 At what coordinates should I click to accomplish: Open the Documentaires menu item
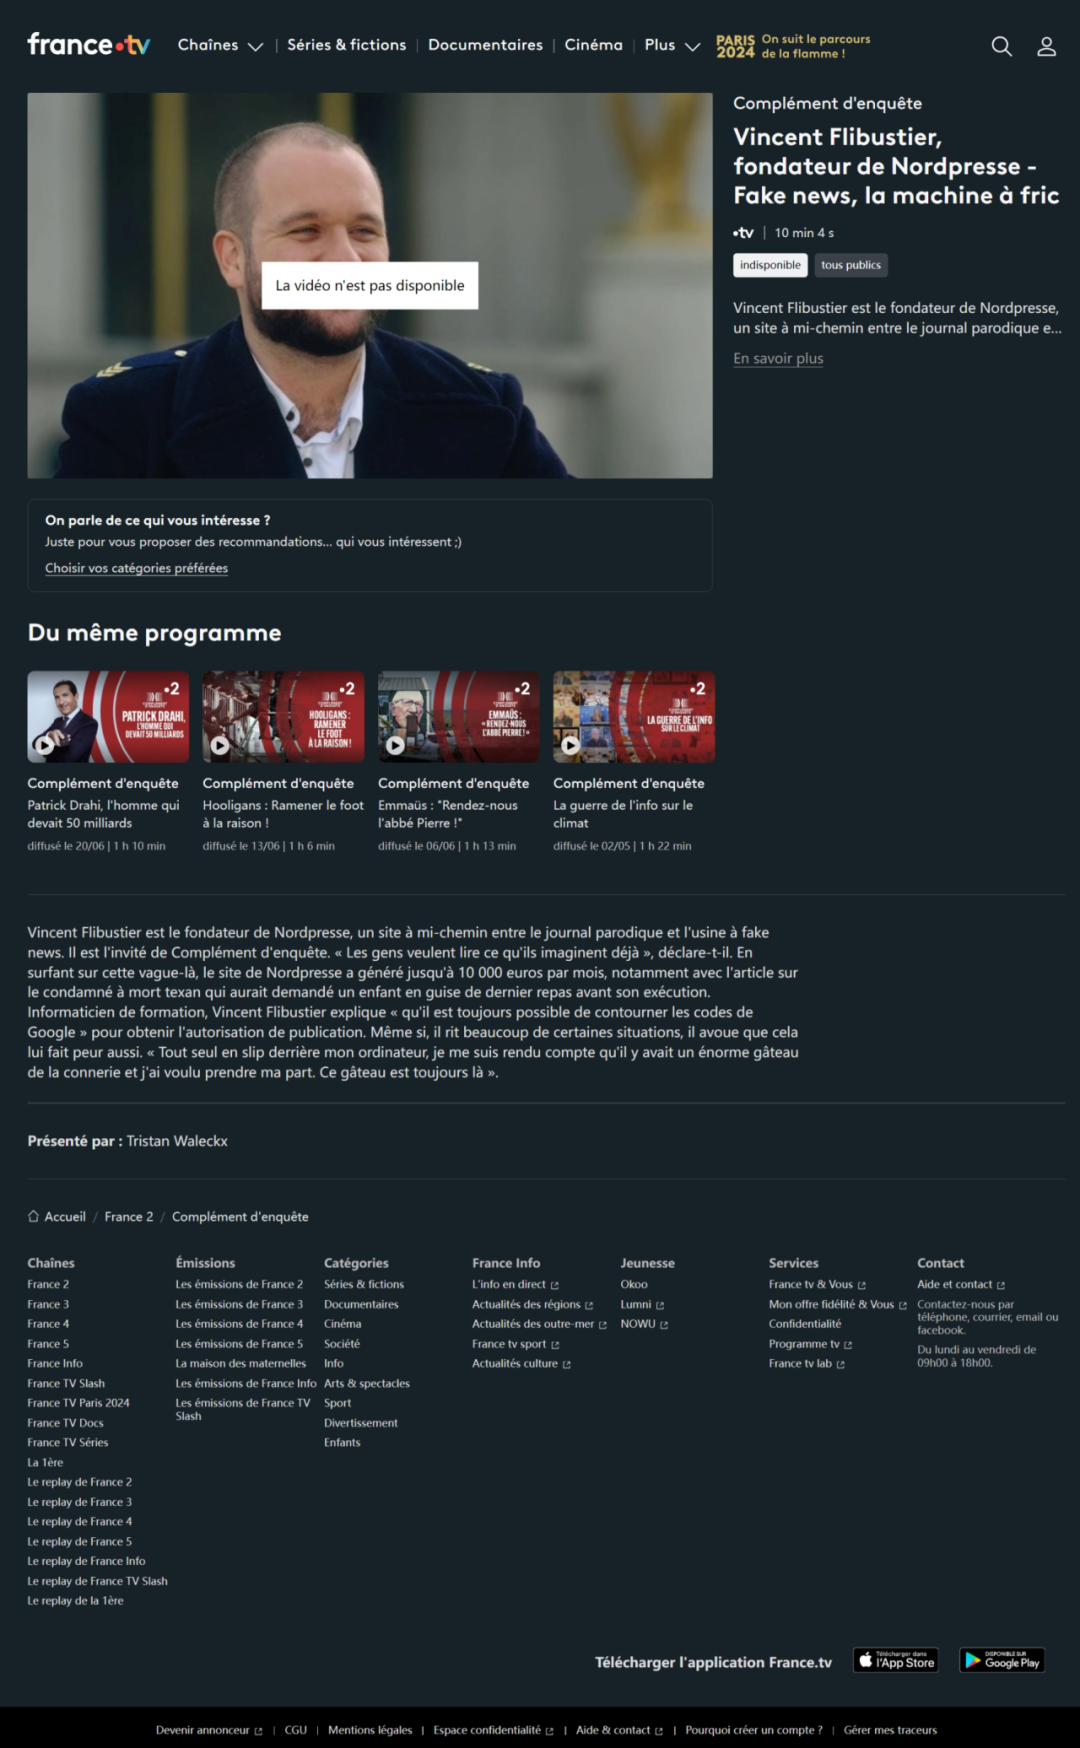click(x=485, y=45)
